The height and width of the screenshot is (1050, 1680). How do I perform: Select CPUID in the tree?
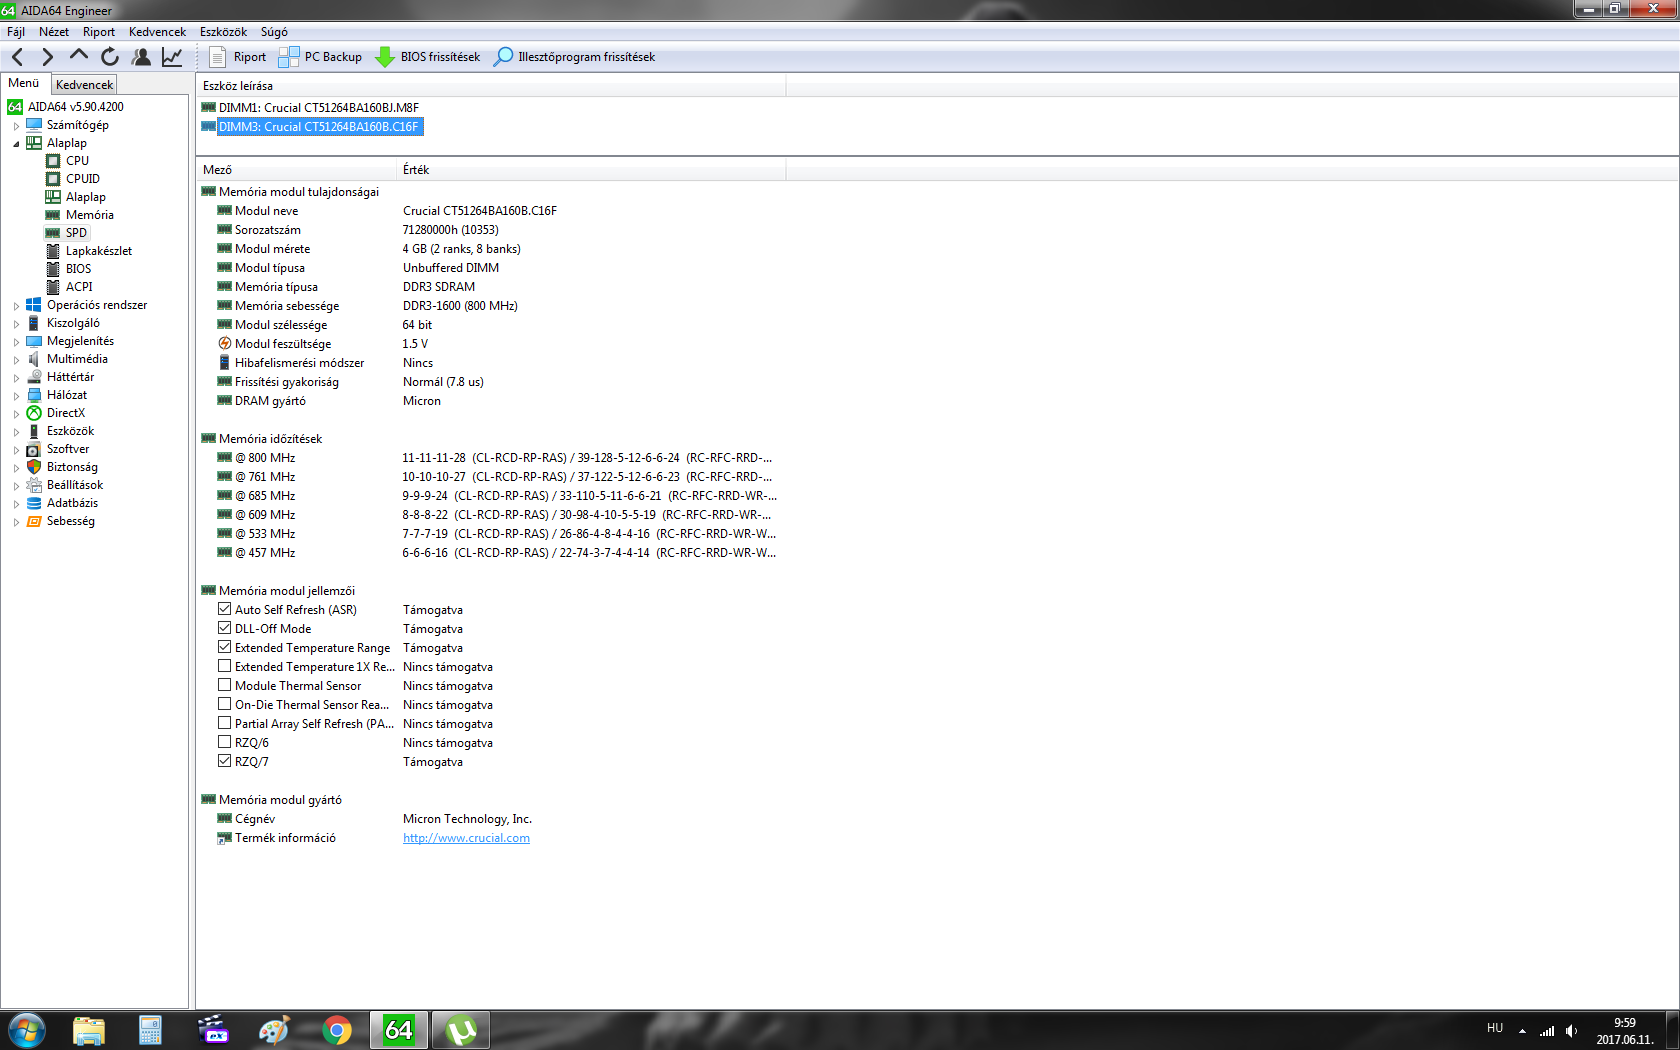click(83, 179)
